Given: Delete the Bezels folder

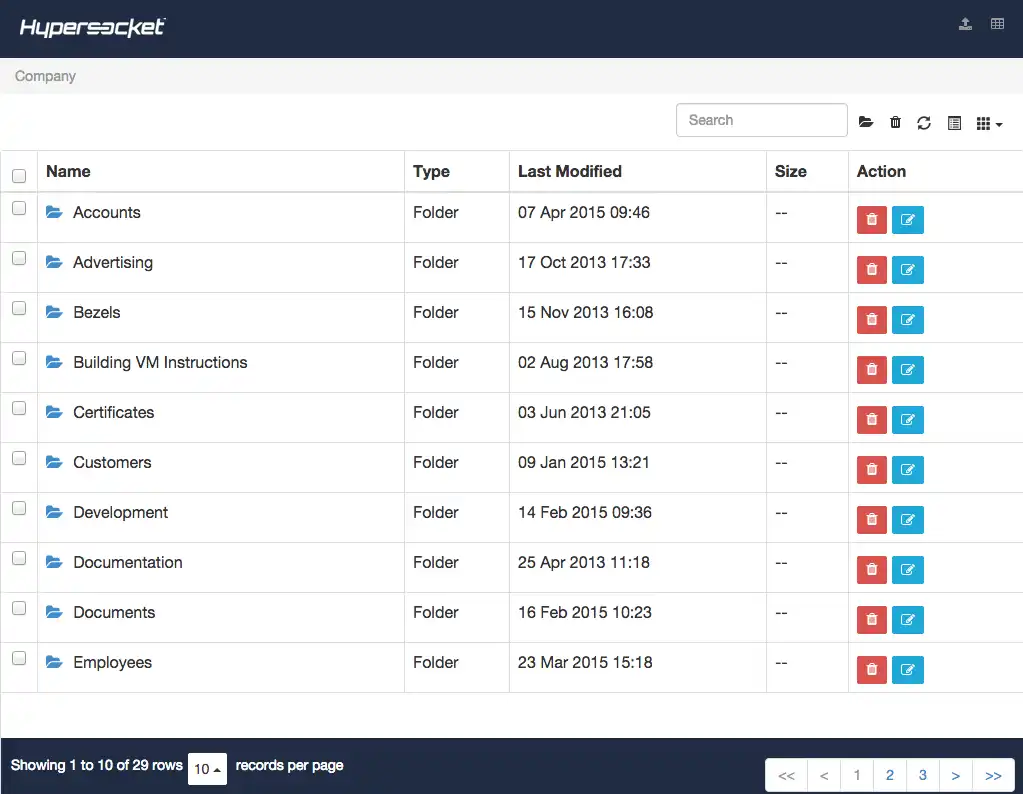Looking at the screenshot, I should 872,320.
